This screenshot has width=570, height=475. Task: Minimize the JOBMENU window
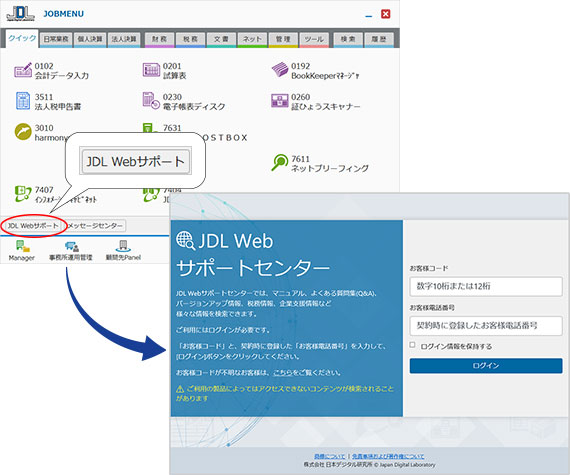tap(369, 15)
